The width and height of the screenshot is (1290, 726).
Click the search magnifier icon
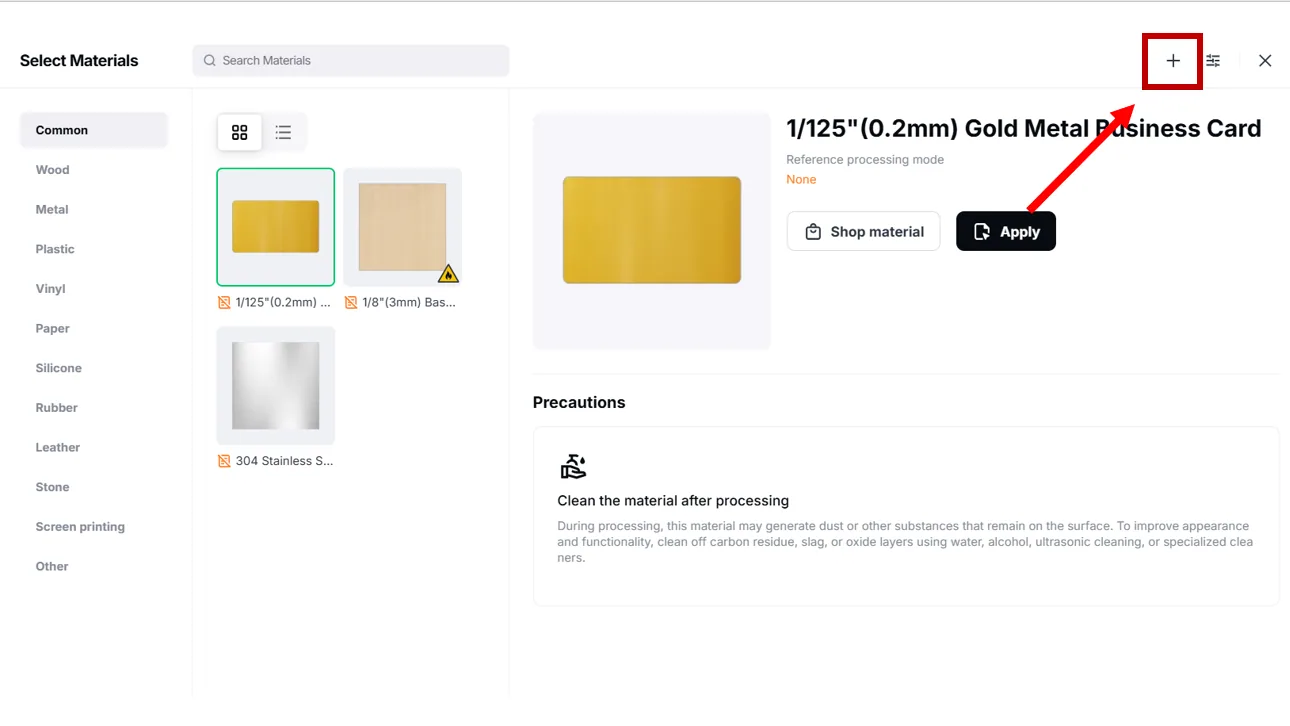click(x=210, y=61)
